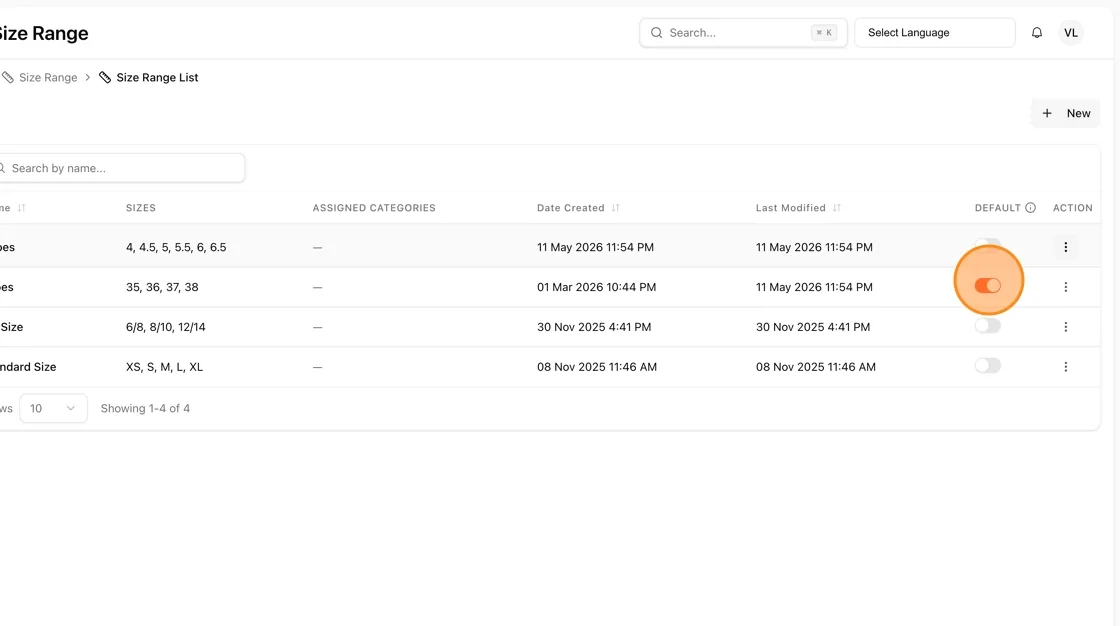This screenshot has height=626, width=1120.
Task: Sort by Last Modified arrows icon
Action: click(x=836, y=208)
